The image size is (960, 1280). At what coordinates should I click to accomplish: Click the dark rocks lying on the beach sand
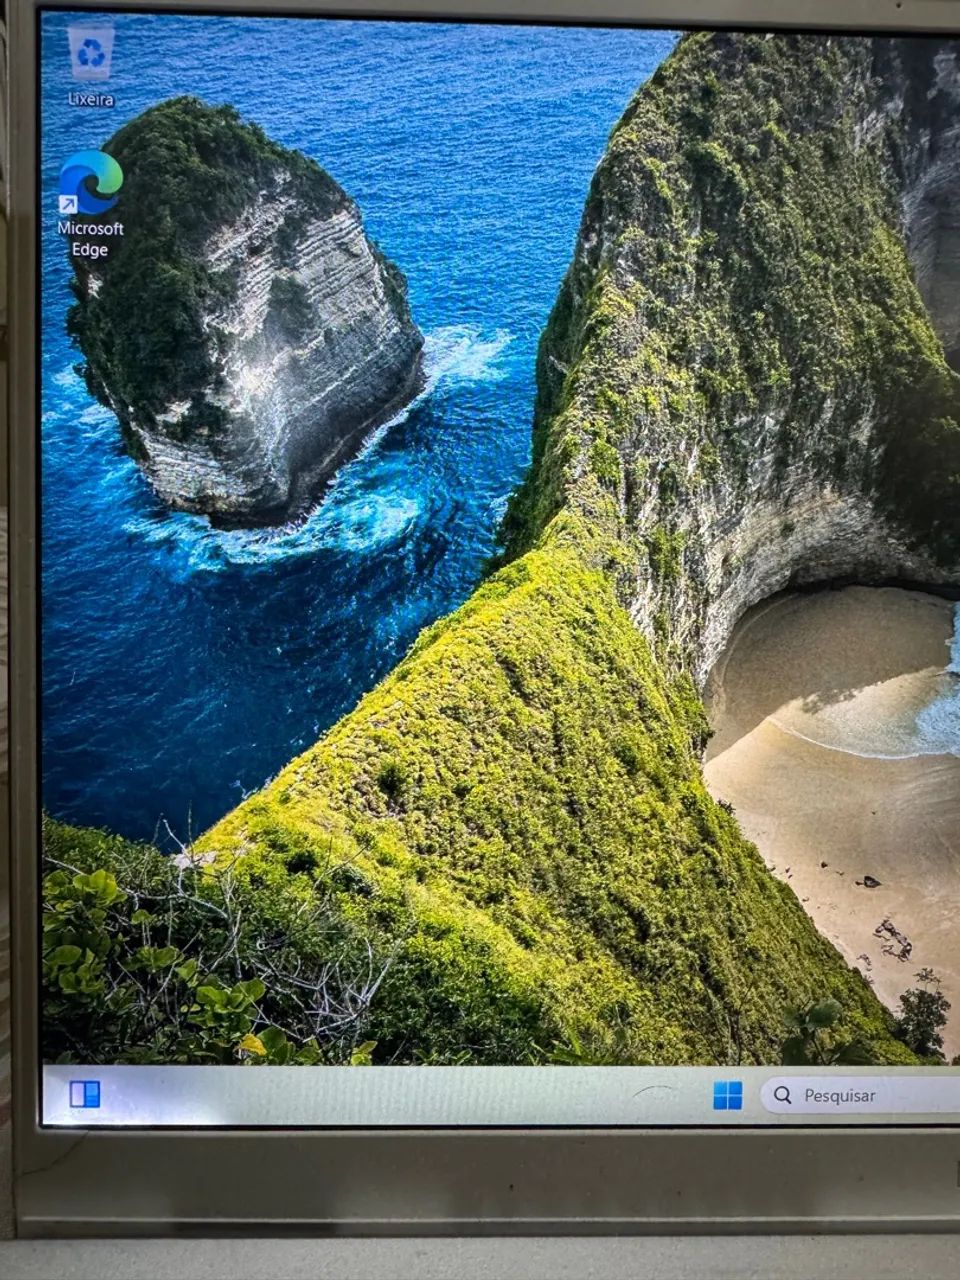[892, 938]
